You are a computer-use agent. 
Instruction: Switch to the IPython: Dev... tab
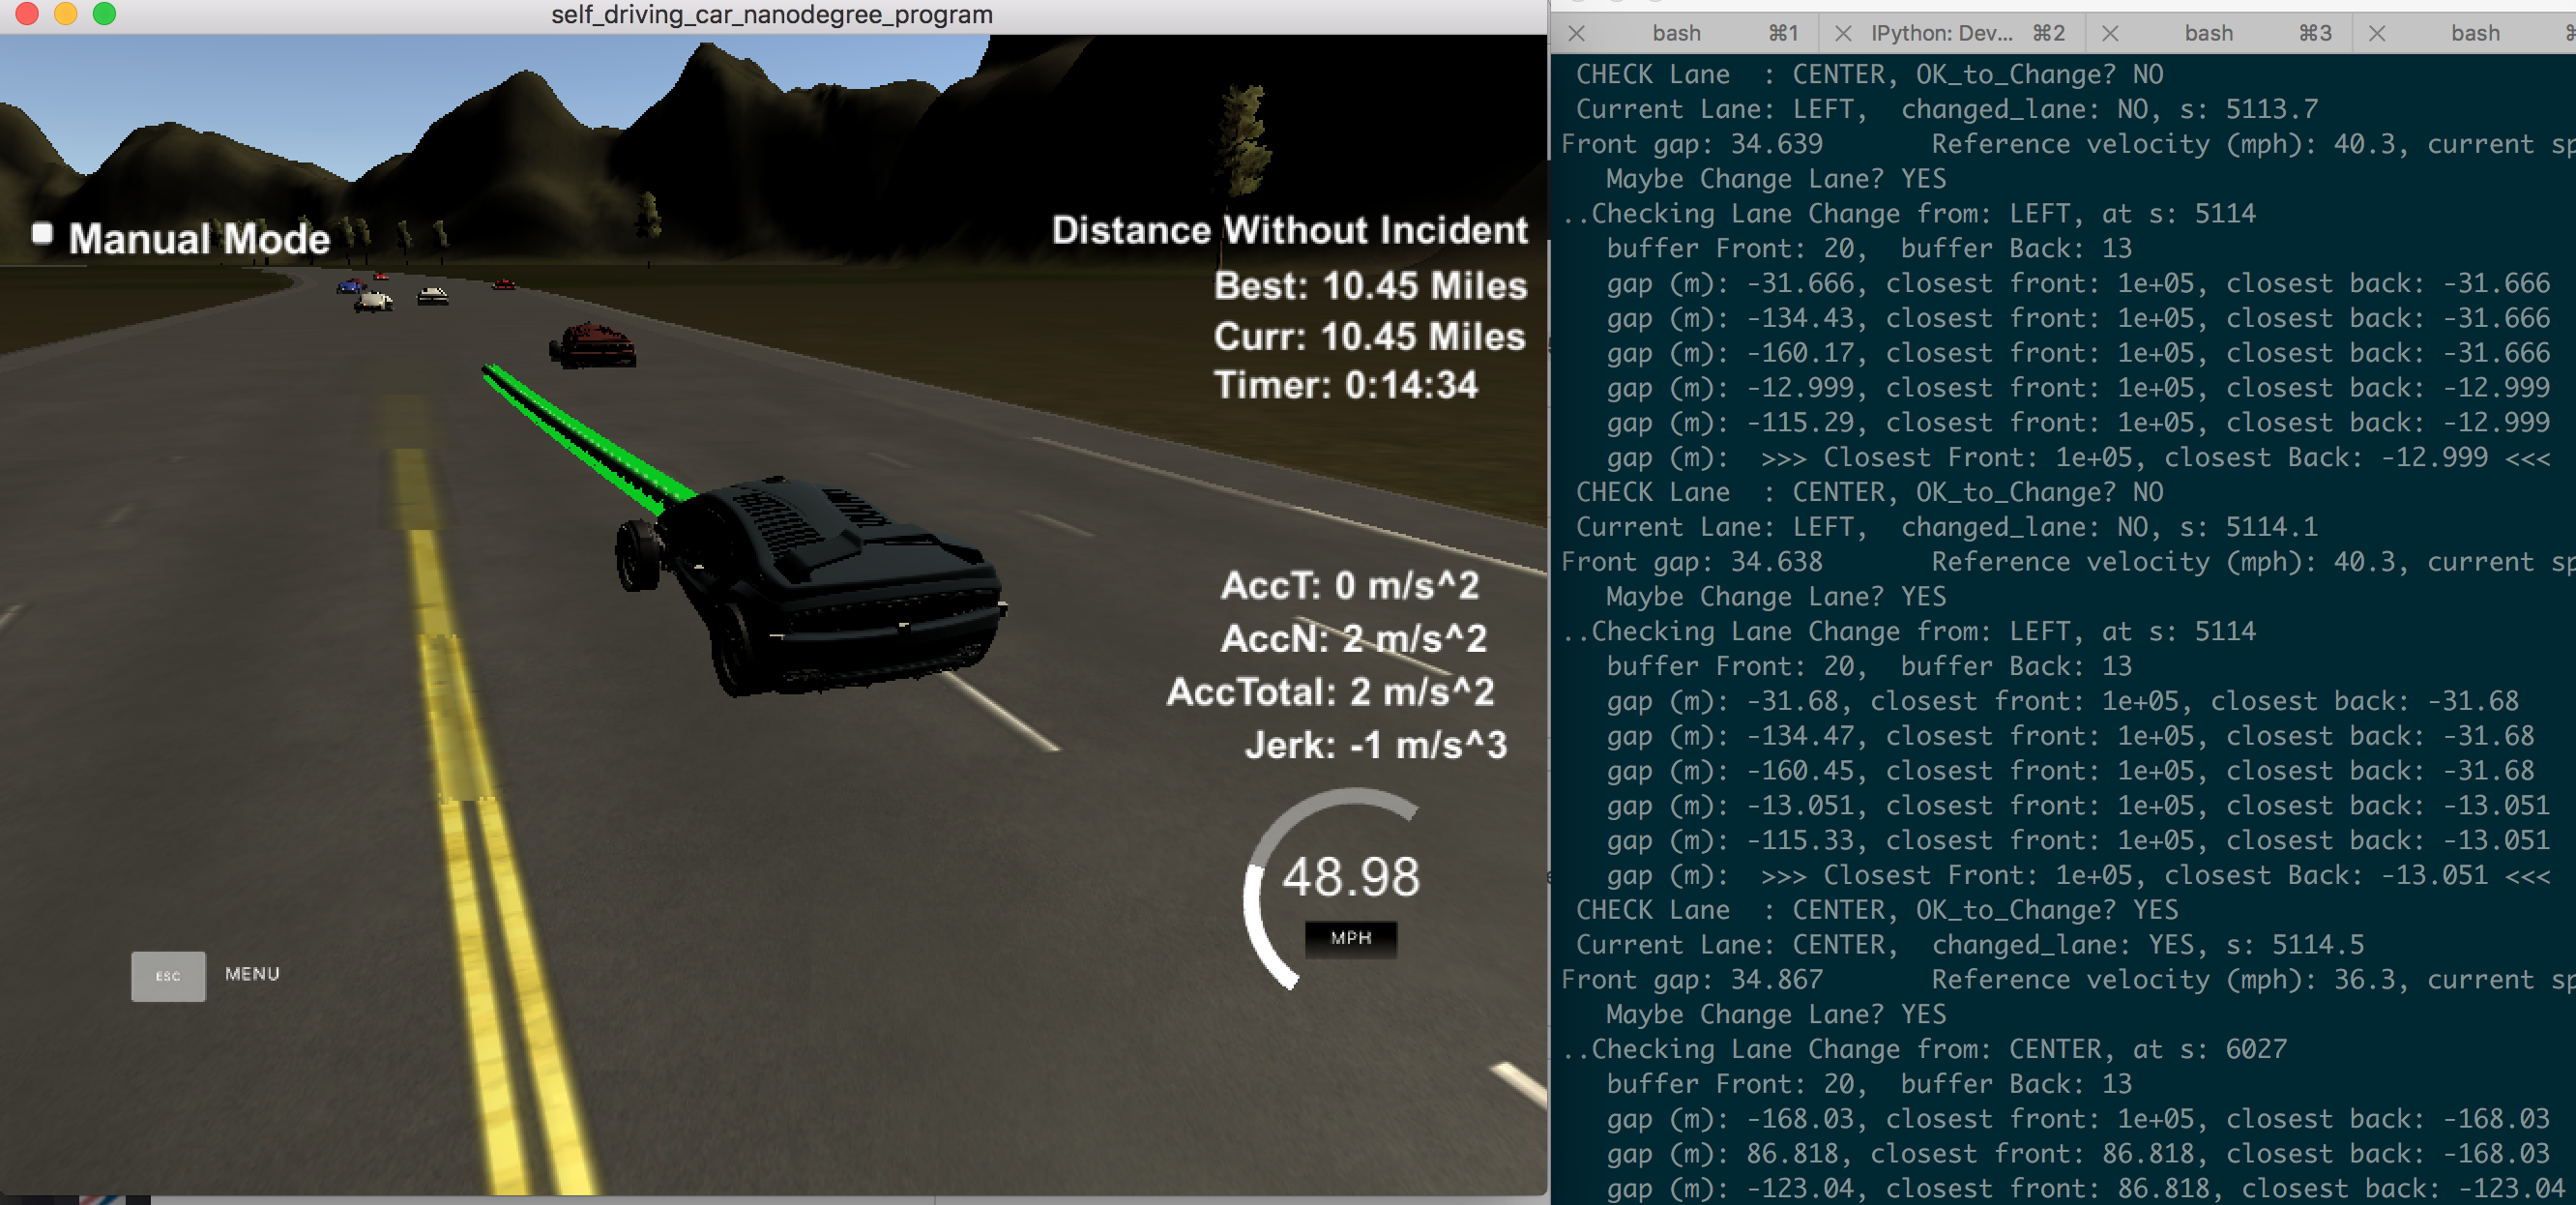1942,33
